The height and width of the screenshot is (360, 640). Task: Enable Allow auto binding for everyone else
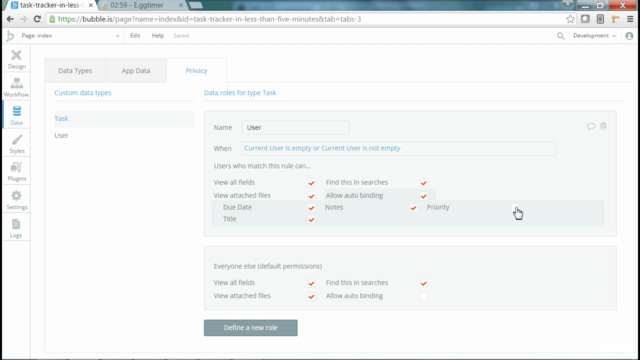pos(424,296)
